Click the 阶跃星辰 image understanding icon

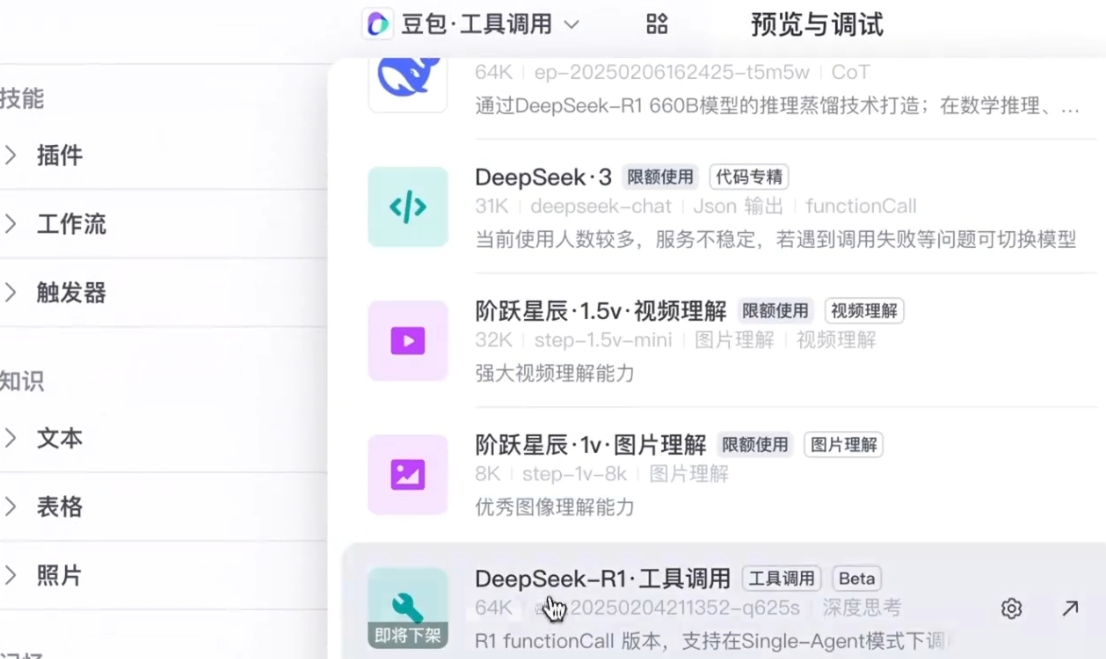(408, 475)
